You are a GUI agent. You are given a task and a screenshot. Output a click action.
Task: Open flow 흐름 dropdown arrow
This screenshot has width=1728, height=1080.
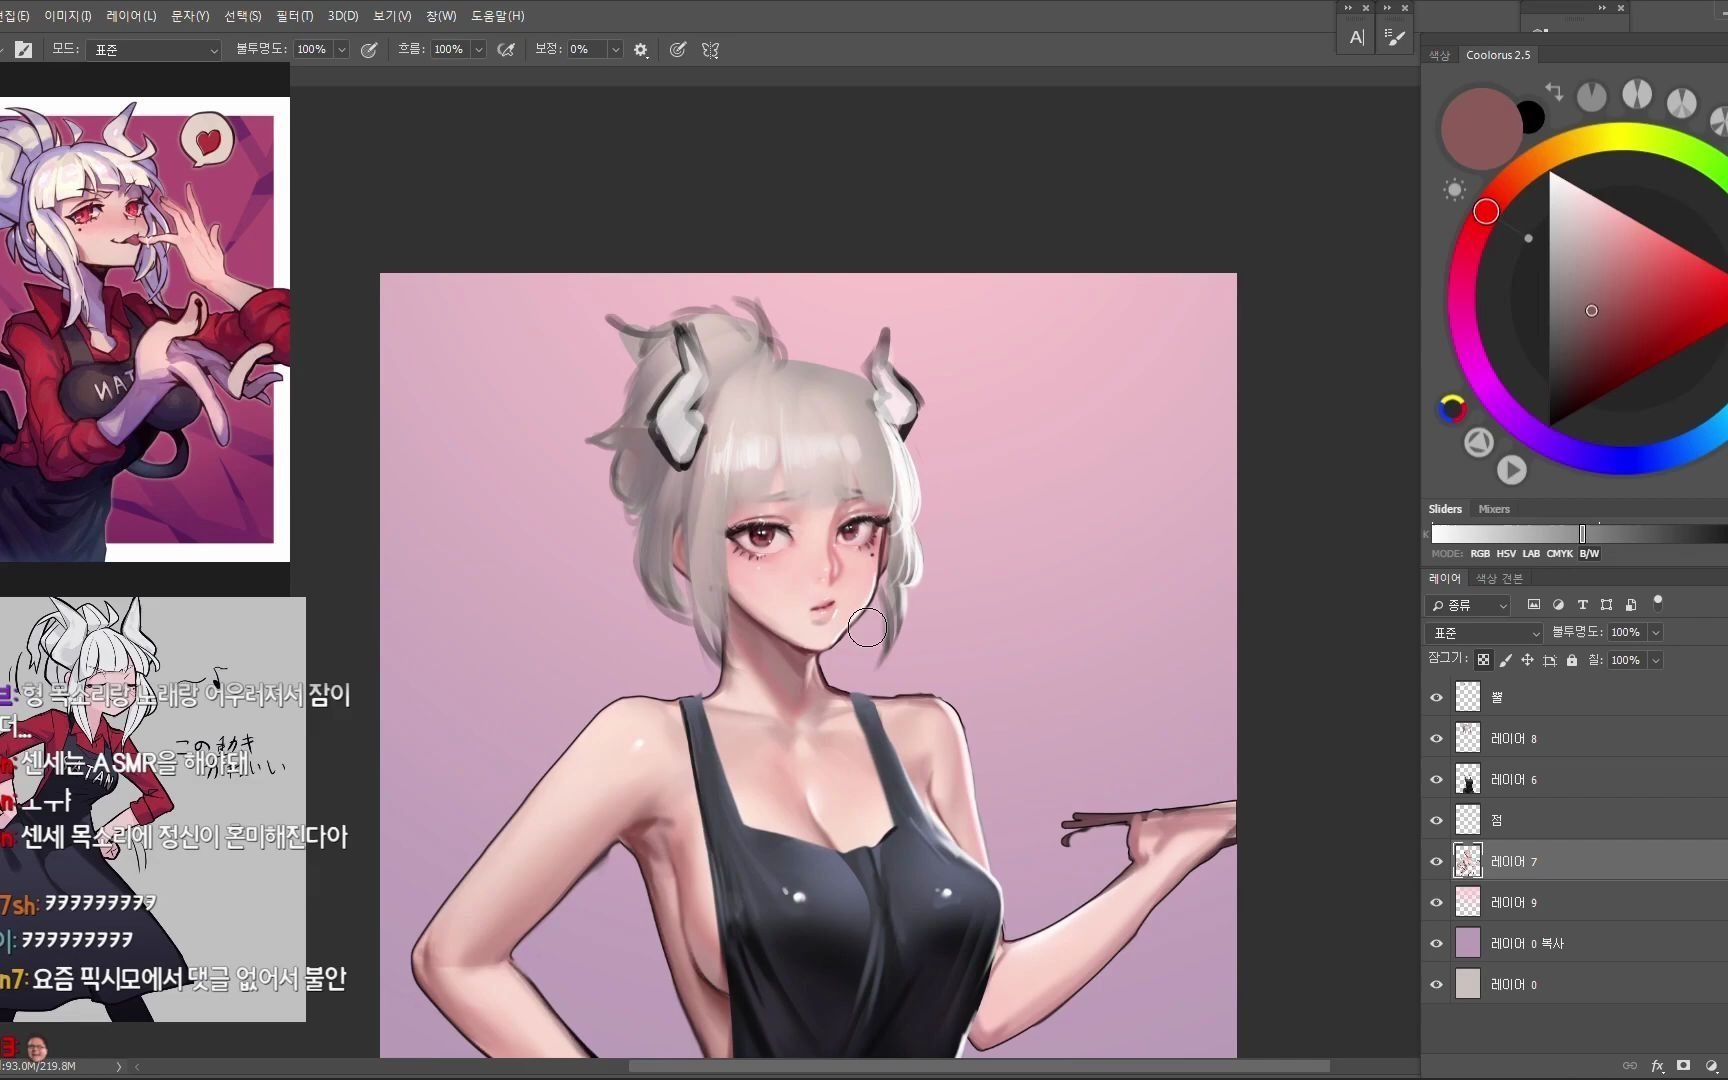[x=479, y=49]
